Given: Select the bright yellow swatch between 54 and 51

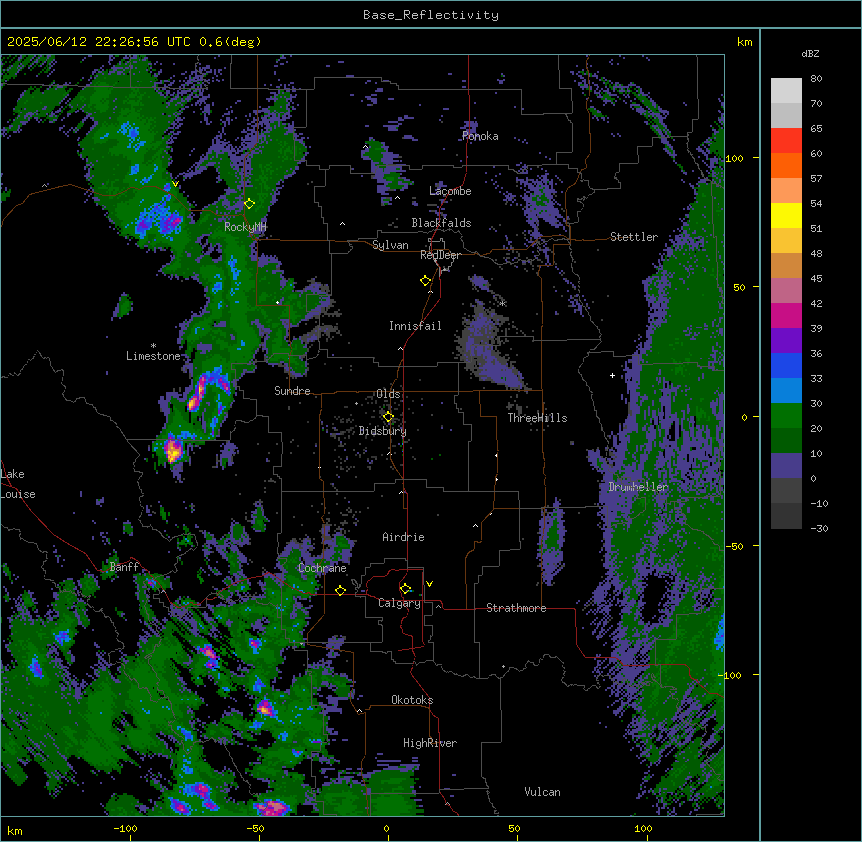Looking at the screenshot, I should click(786, 215).
